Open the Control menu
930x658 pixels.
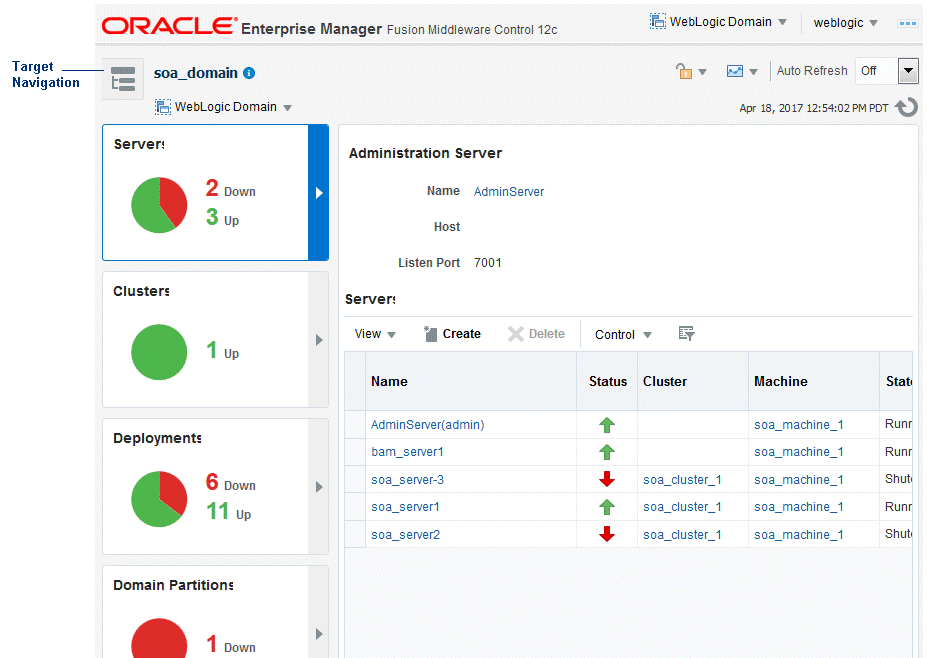[623, 335]
